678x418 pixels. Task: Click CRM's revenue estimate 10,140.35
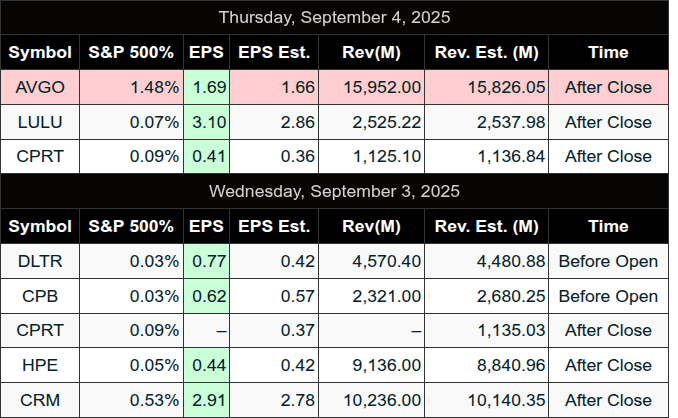[486, 400]
